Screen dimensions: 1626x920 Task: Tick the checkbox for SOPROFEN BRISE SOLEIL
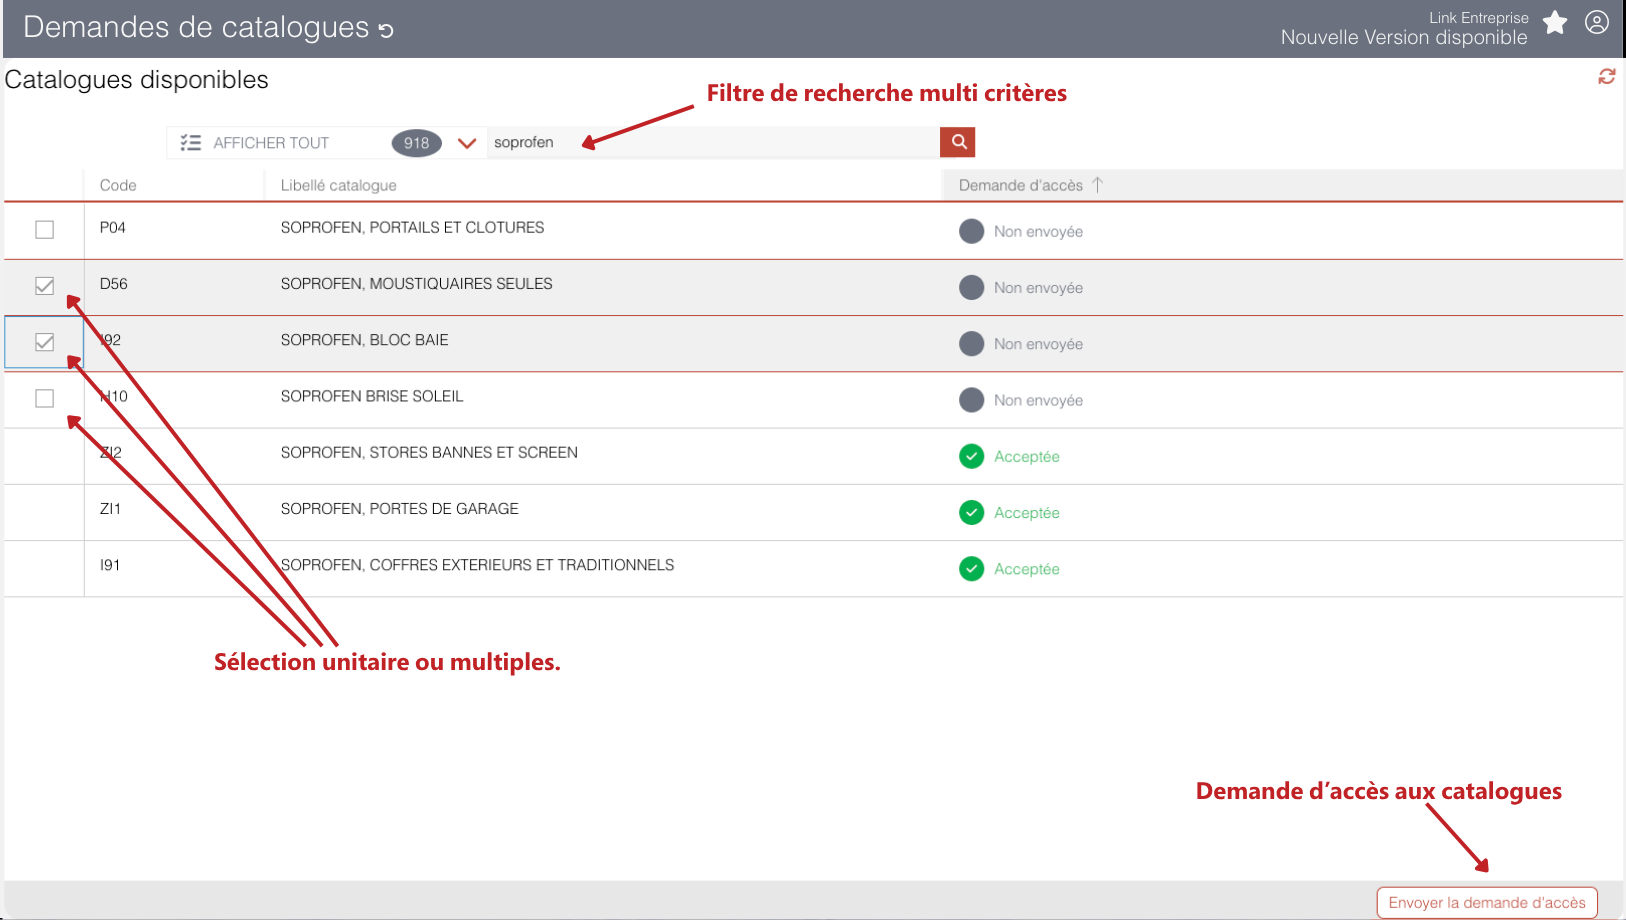(44, 398)
